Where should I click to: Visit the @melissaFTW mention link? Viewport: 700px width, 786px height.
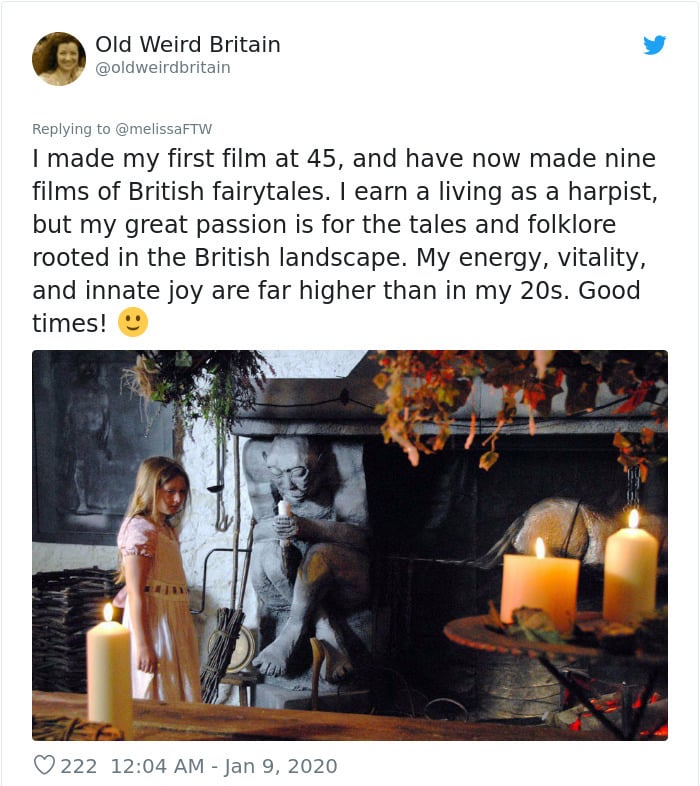tap(164, 129)
